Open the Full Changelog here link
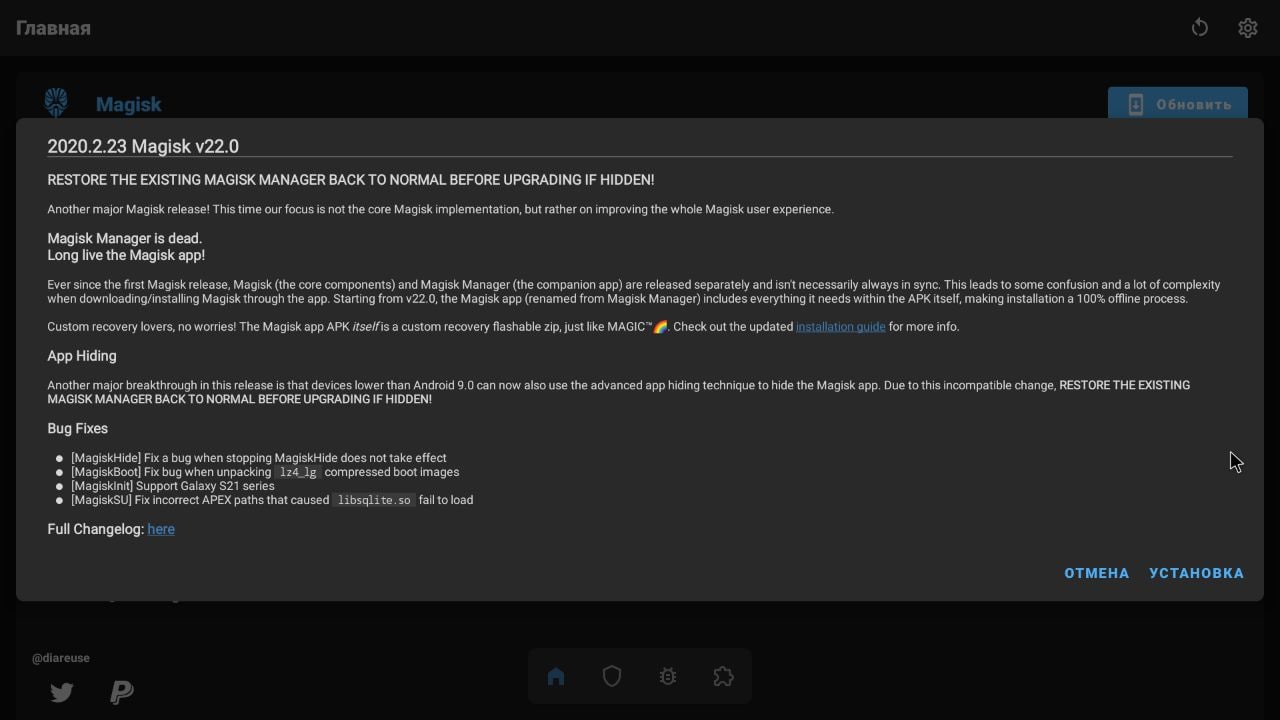The height and width of the screenshot is (720, 1280). pyautogui.click(x=161, y=529)
